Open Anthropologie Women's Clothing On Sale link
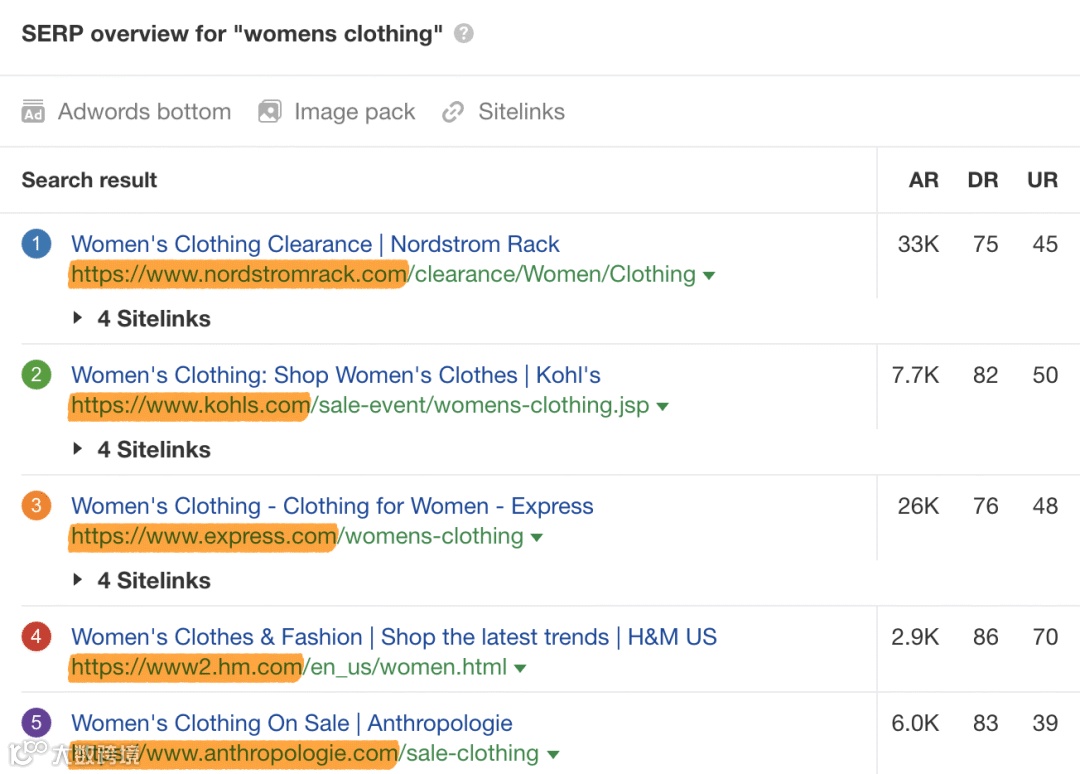 click(292, 723)
